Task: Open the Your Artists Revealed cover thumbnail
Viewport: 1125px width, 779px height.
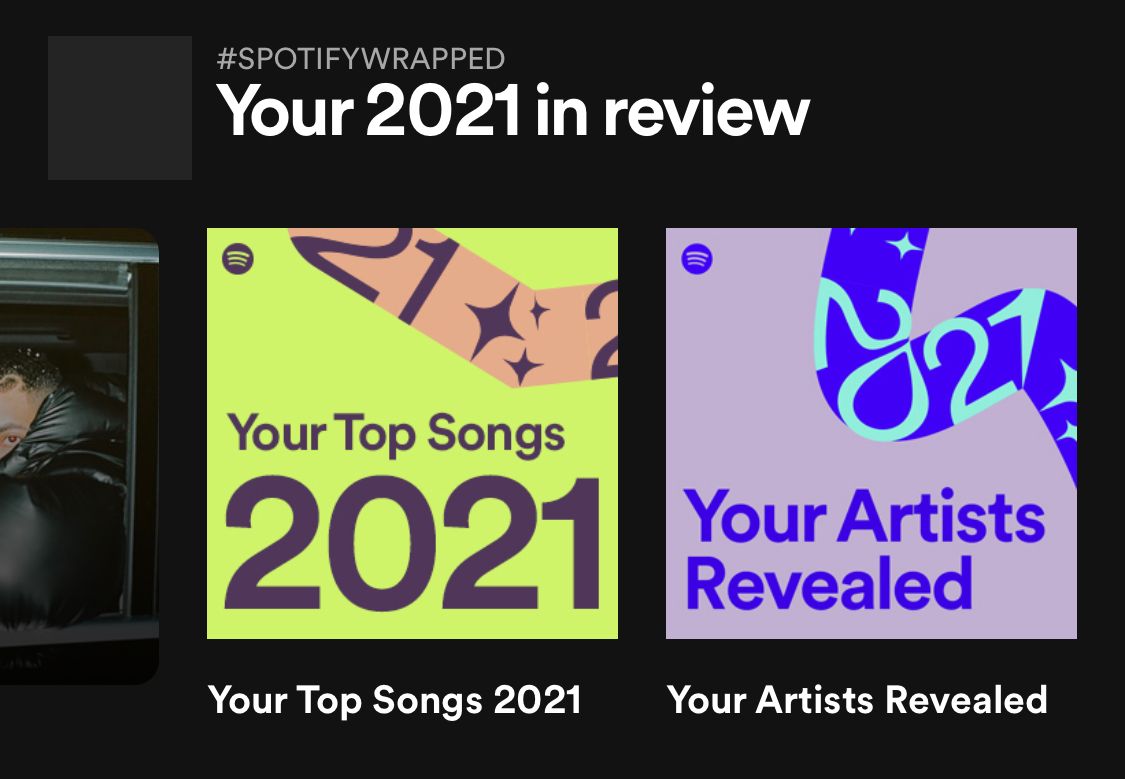Action: point(870,433)
